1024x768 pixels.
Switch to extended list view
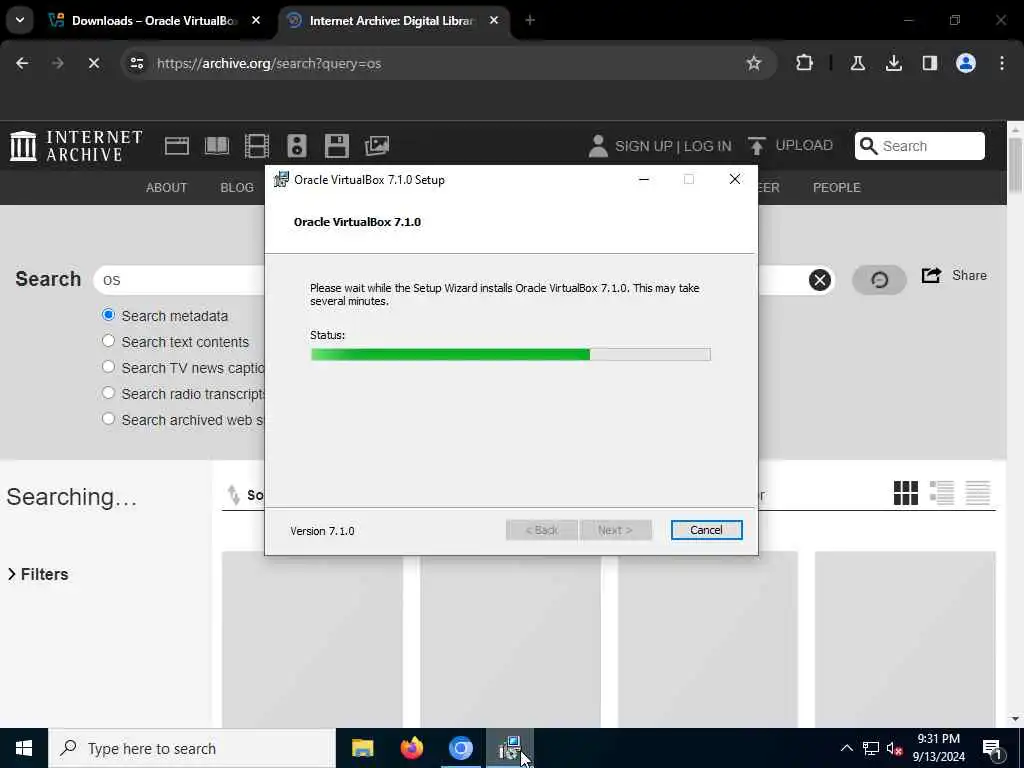coord(942,493)
